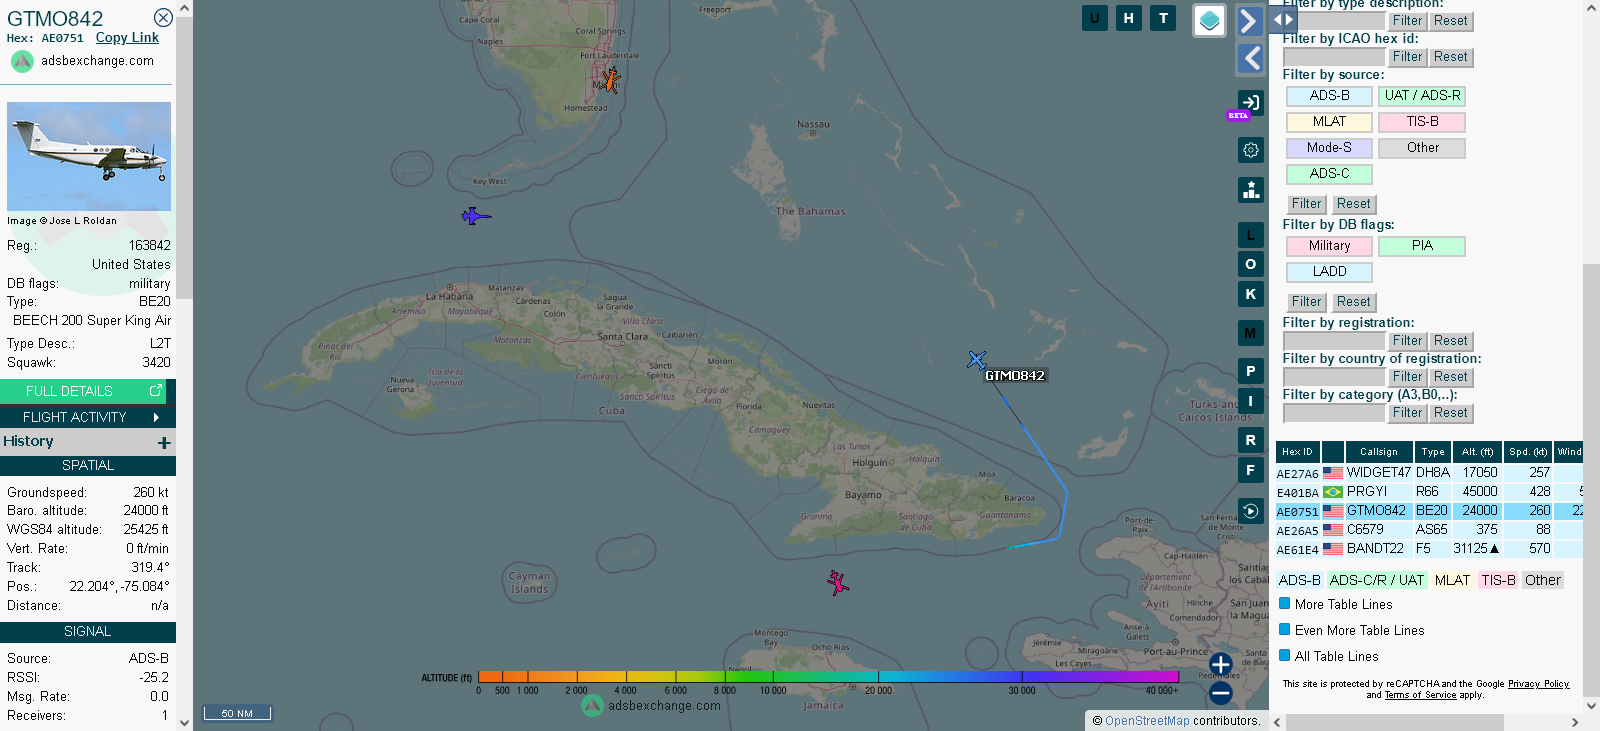Toggle the O map option button

(1250, 264)
